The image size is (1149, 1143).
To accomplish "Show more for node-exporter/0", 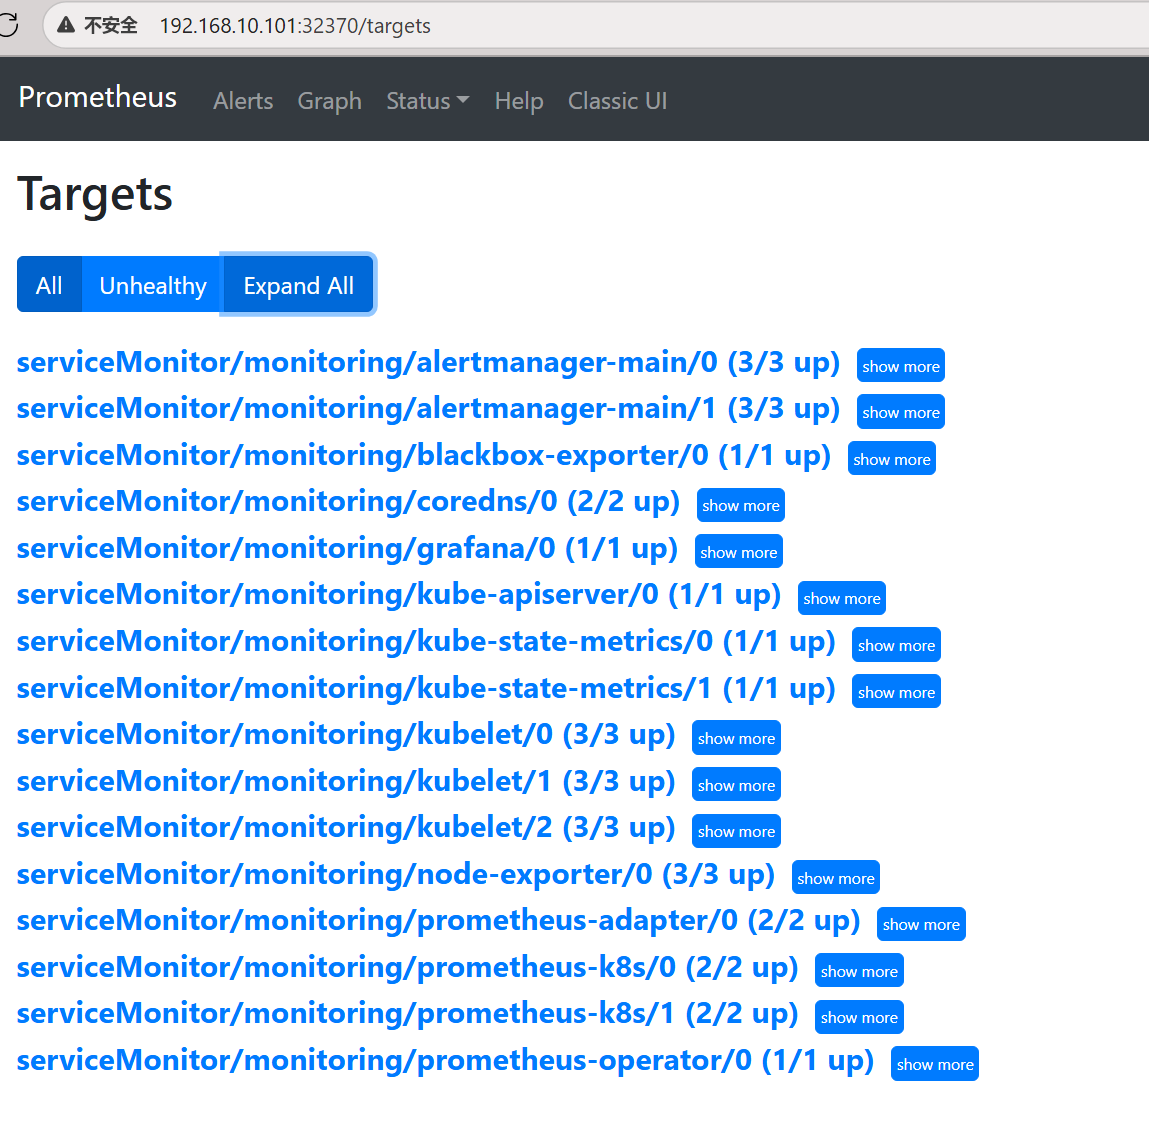I will (x=836, y=878).
